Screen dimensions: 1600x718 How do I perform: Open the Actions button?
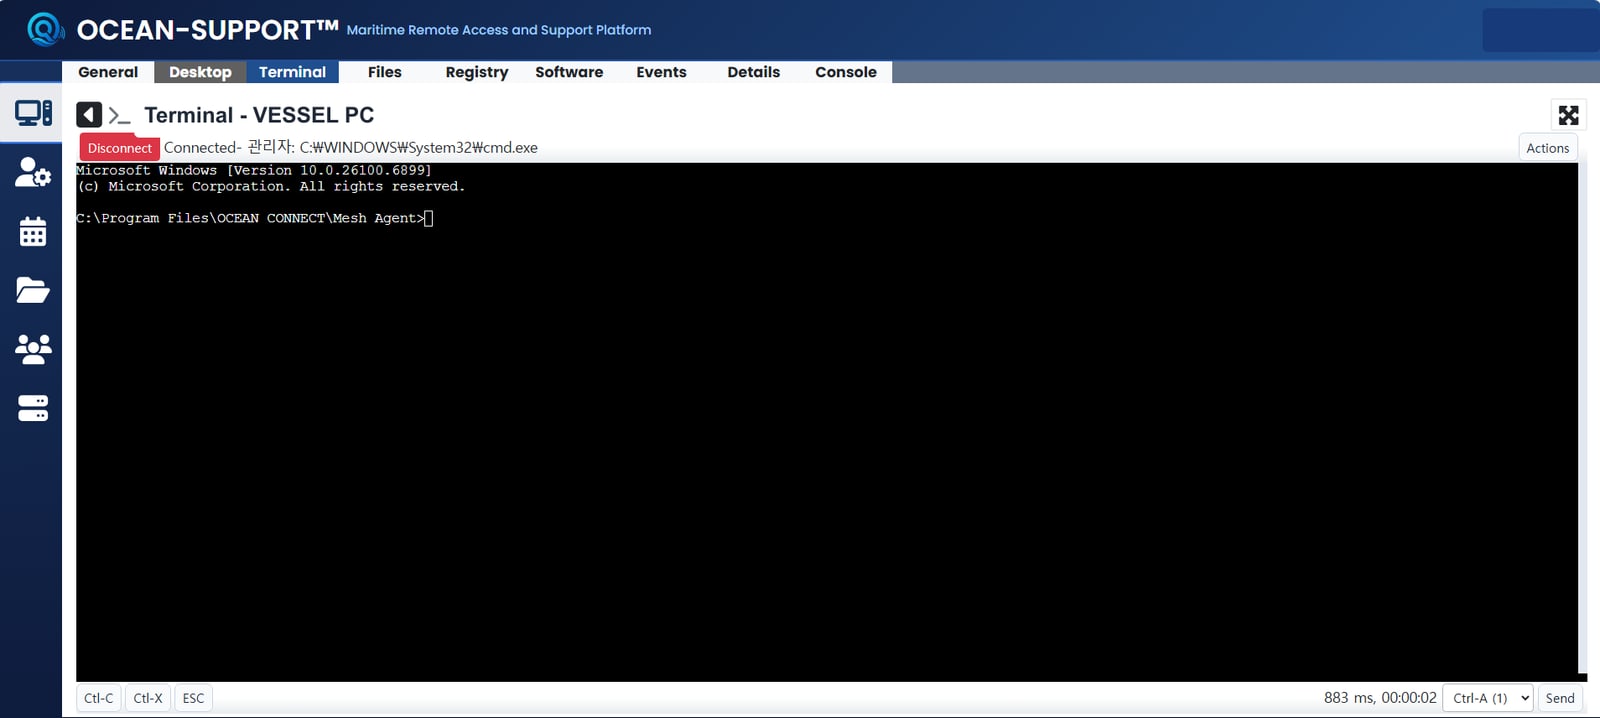[1547, 148]
